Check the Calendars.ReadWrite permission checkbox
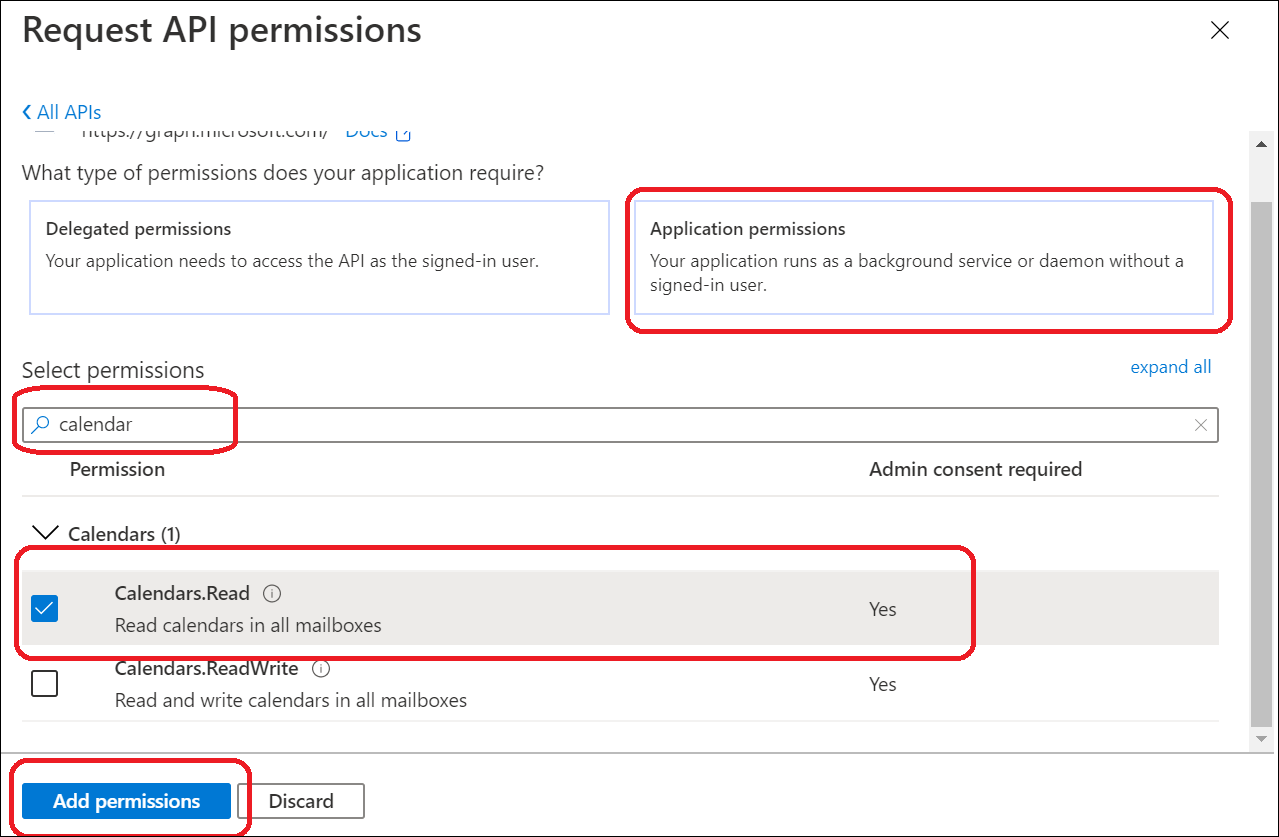The image size is (1279, 837). coord(44,683)
